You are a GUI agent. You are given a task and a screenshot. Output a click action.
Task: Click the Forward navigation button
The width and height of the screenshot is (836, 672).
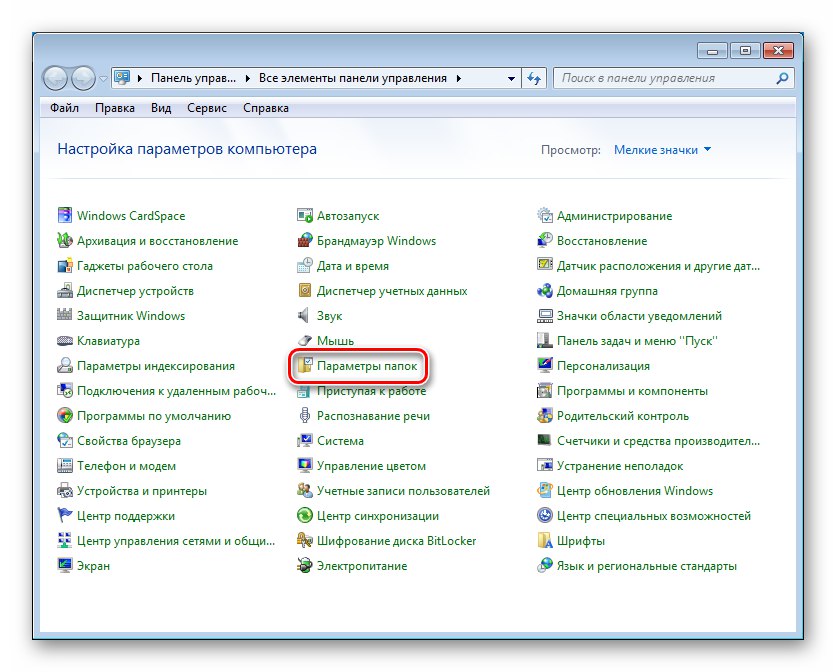coord(83,78)
